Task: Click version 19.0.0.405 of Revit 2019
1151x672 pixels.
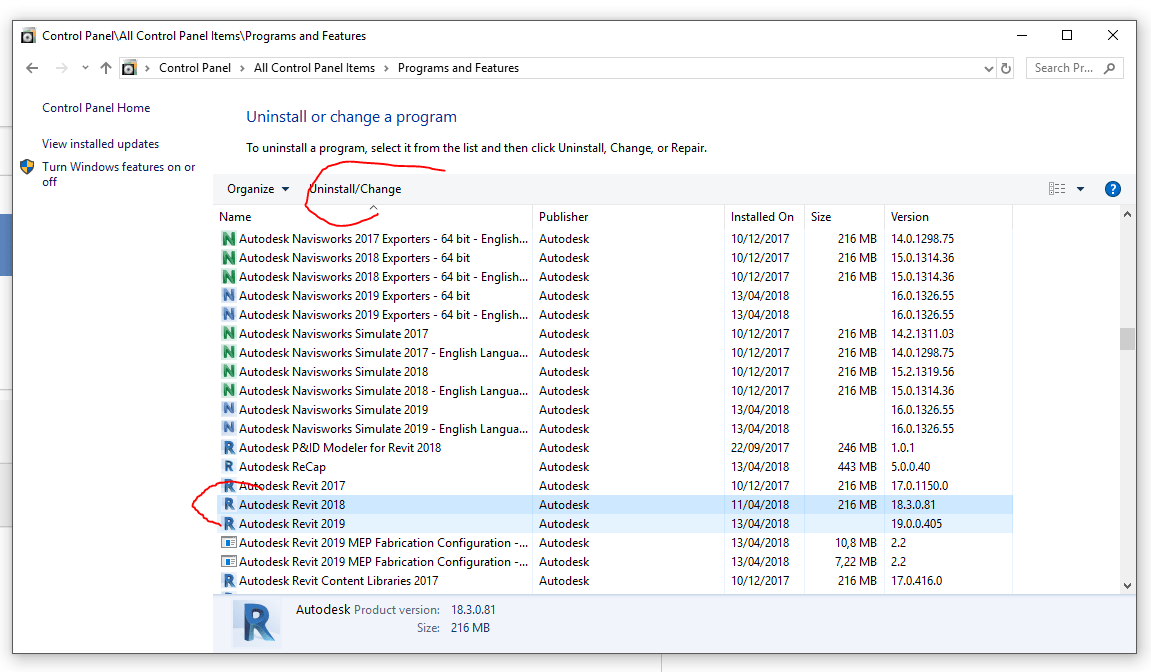Action: [916, 524]
